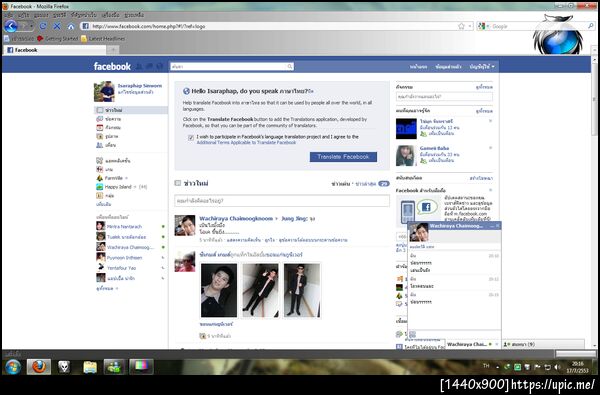Click Action Center flag icon in tray

(537, 367)
